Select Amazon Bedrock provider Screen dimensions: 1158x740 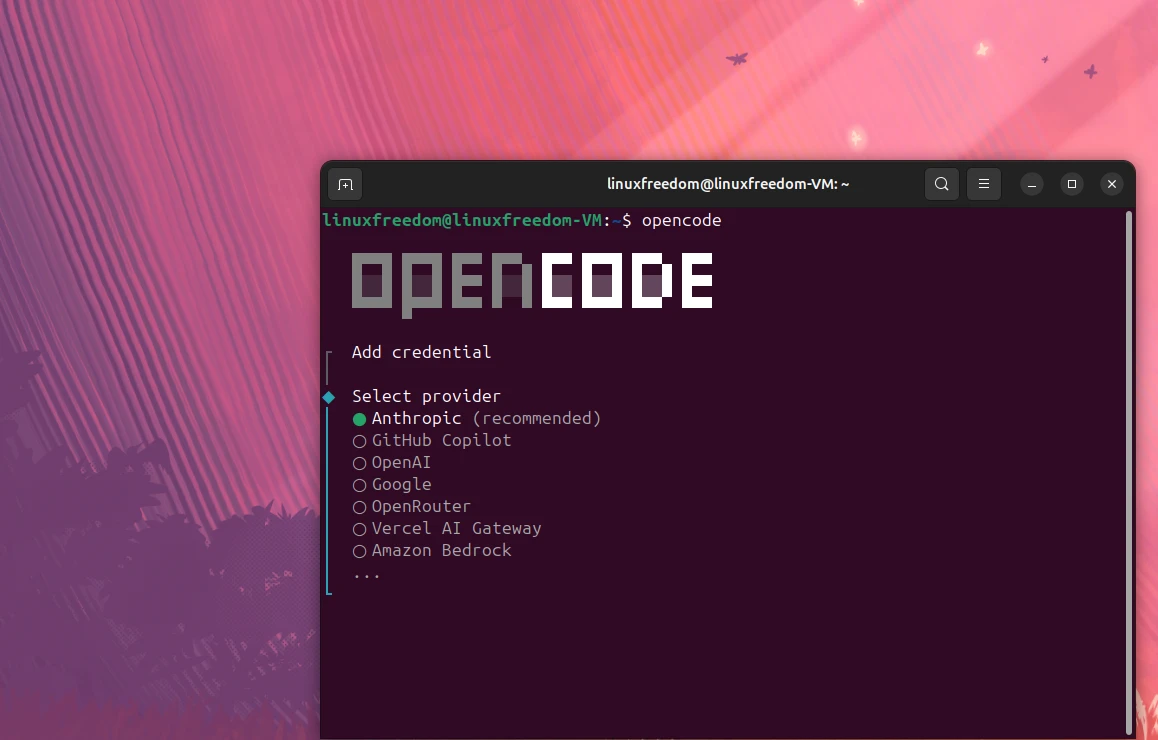[440, 550]
